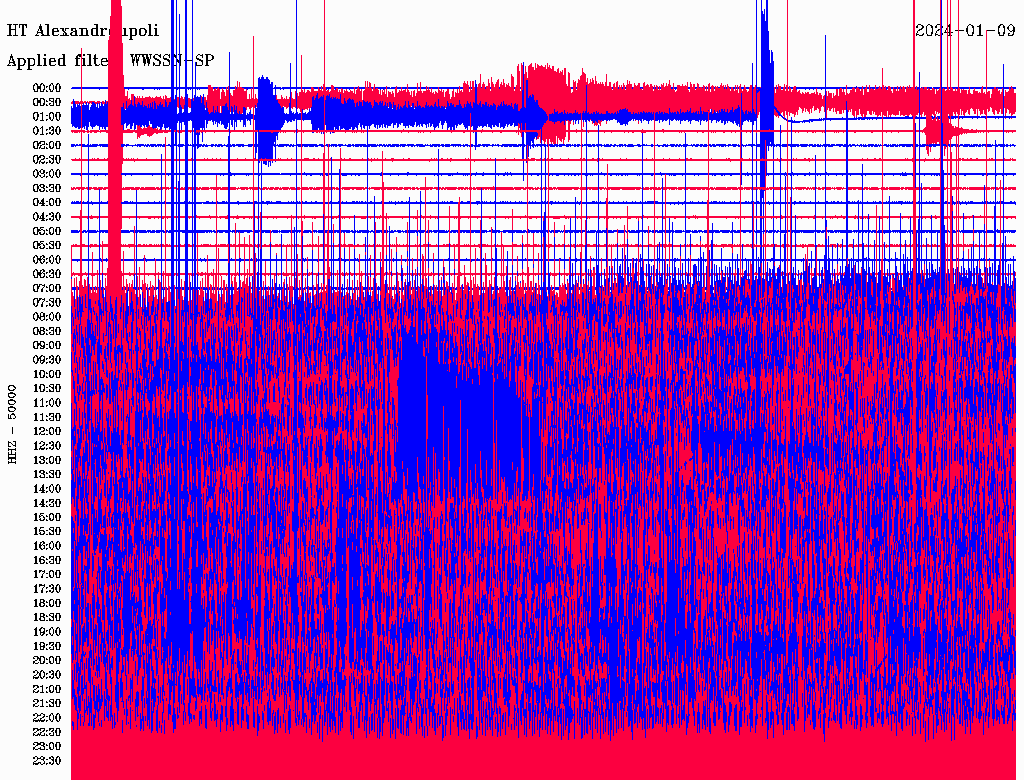Image resolution: width=1024 pixels, height=780 pixels.
Task: Click the 03:30 time label
Action: click(47, 188)
